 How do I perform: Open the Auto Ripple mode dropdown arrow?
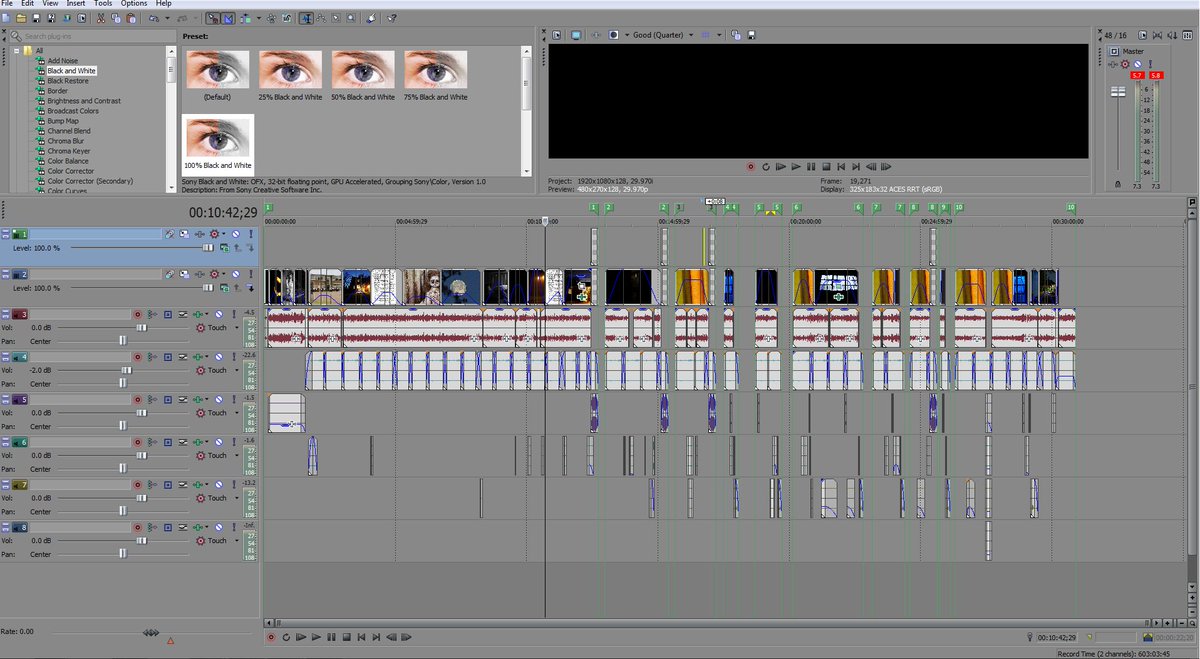coord(258,18)
